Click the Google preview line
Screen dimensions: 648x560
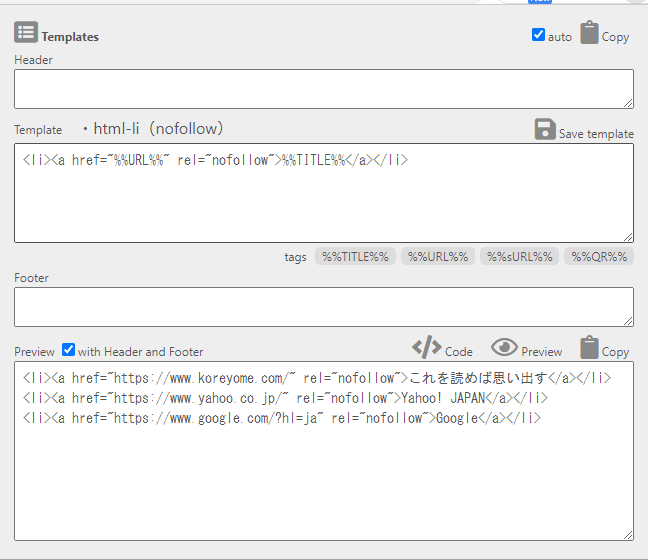(282, 418)
